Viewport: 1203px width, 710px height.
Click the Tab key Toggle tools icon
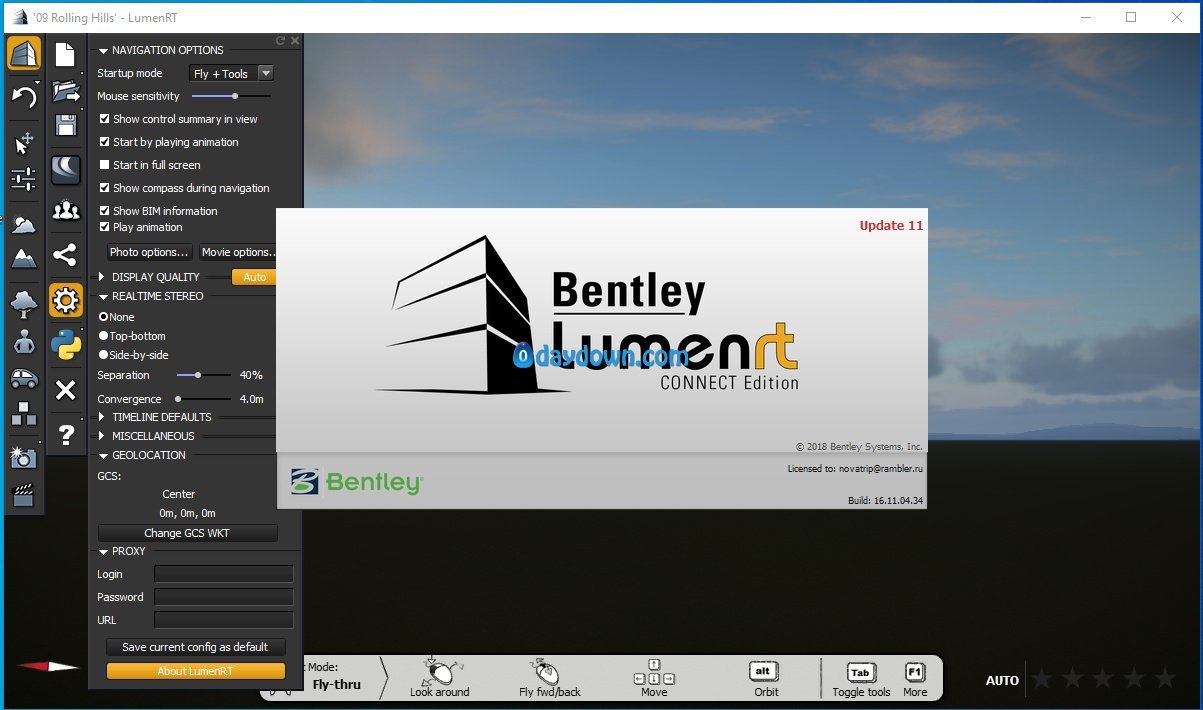point(860,672)
